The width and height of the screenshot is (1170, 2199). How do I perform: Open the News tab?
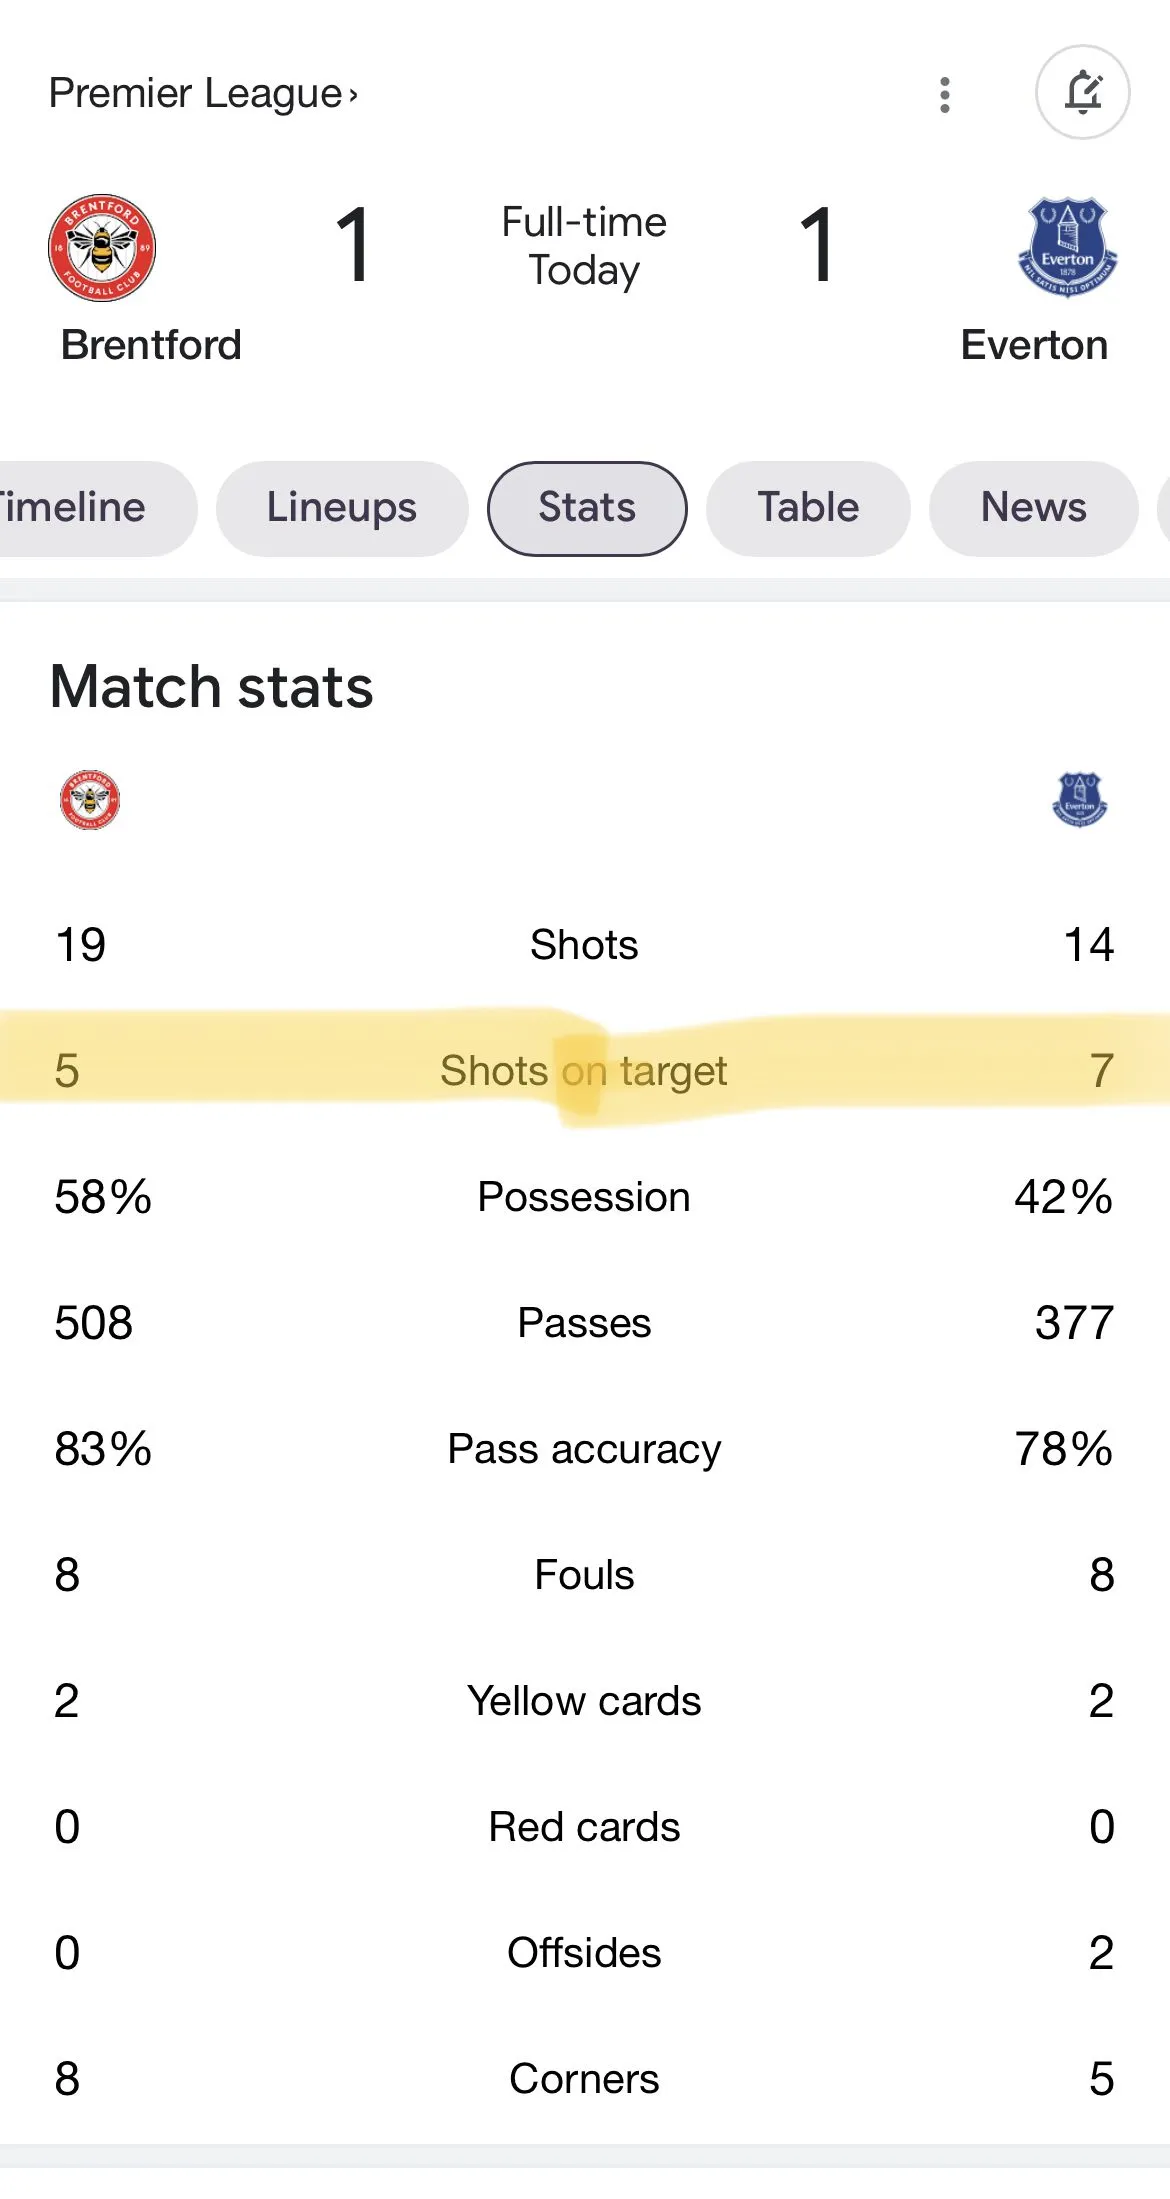click(1033, 508)
